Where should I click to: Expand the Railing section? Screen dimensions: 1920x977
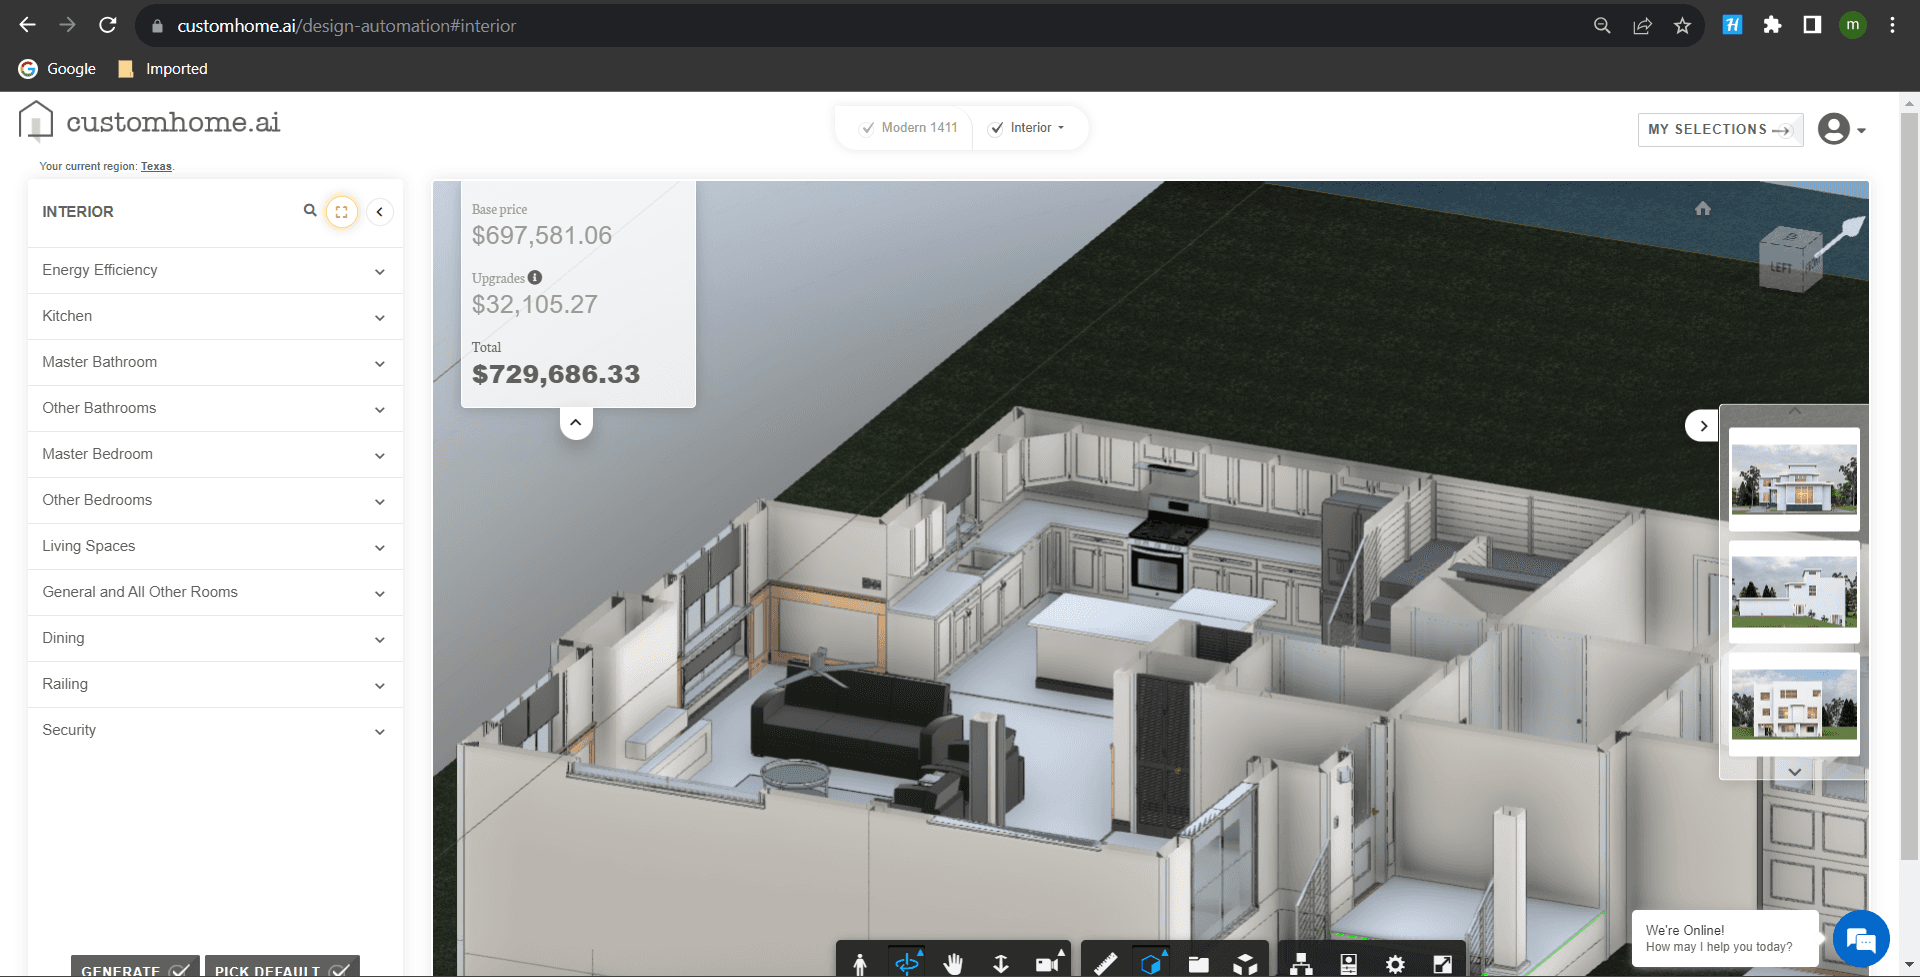[x=215, y=684]
